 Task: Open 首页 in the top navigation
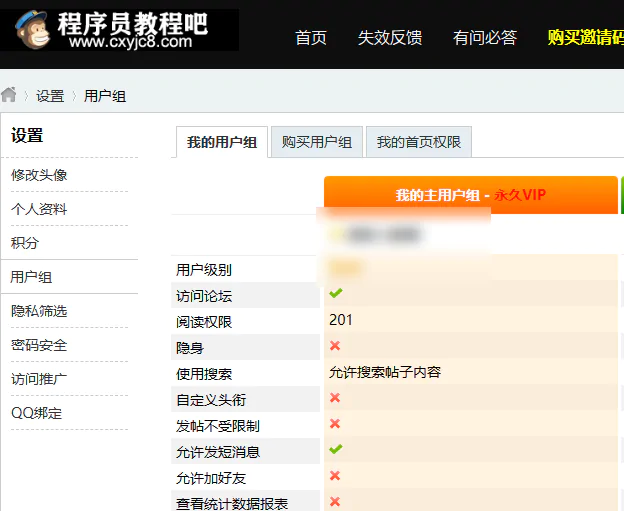click(x=311, y=38)
